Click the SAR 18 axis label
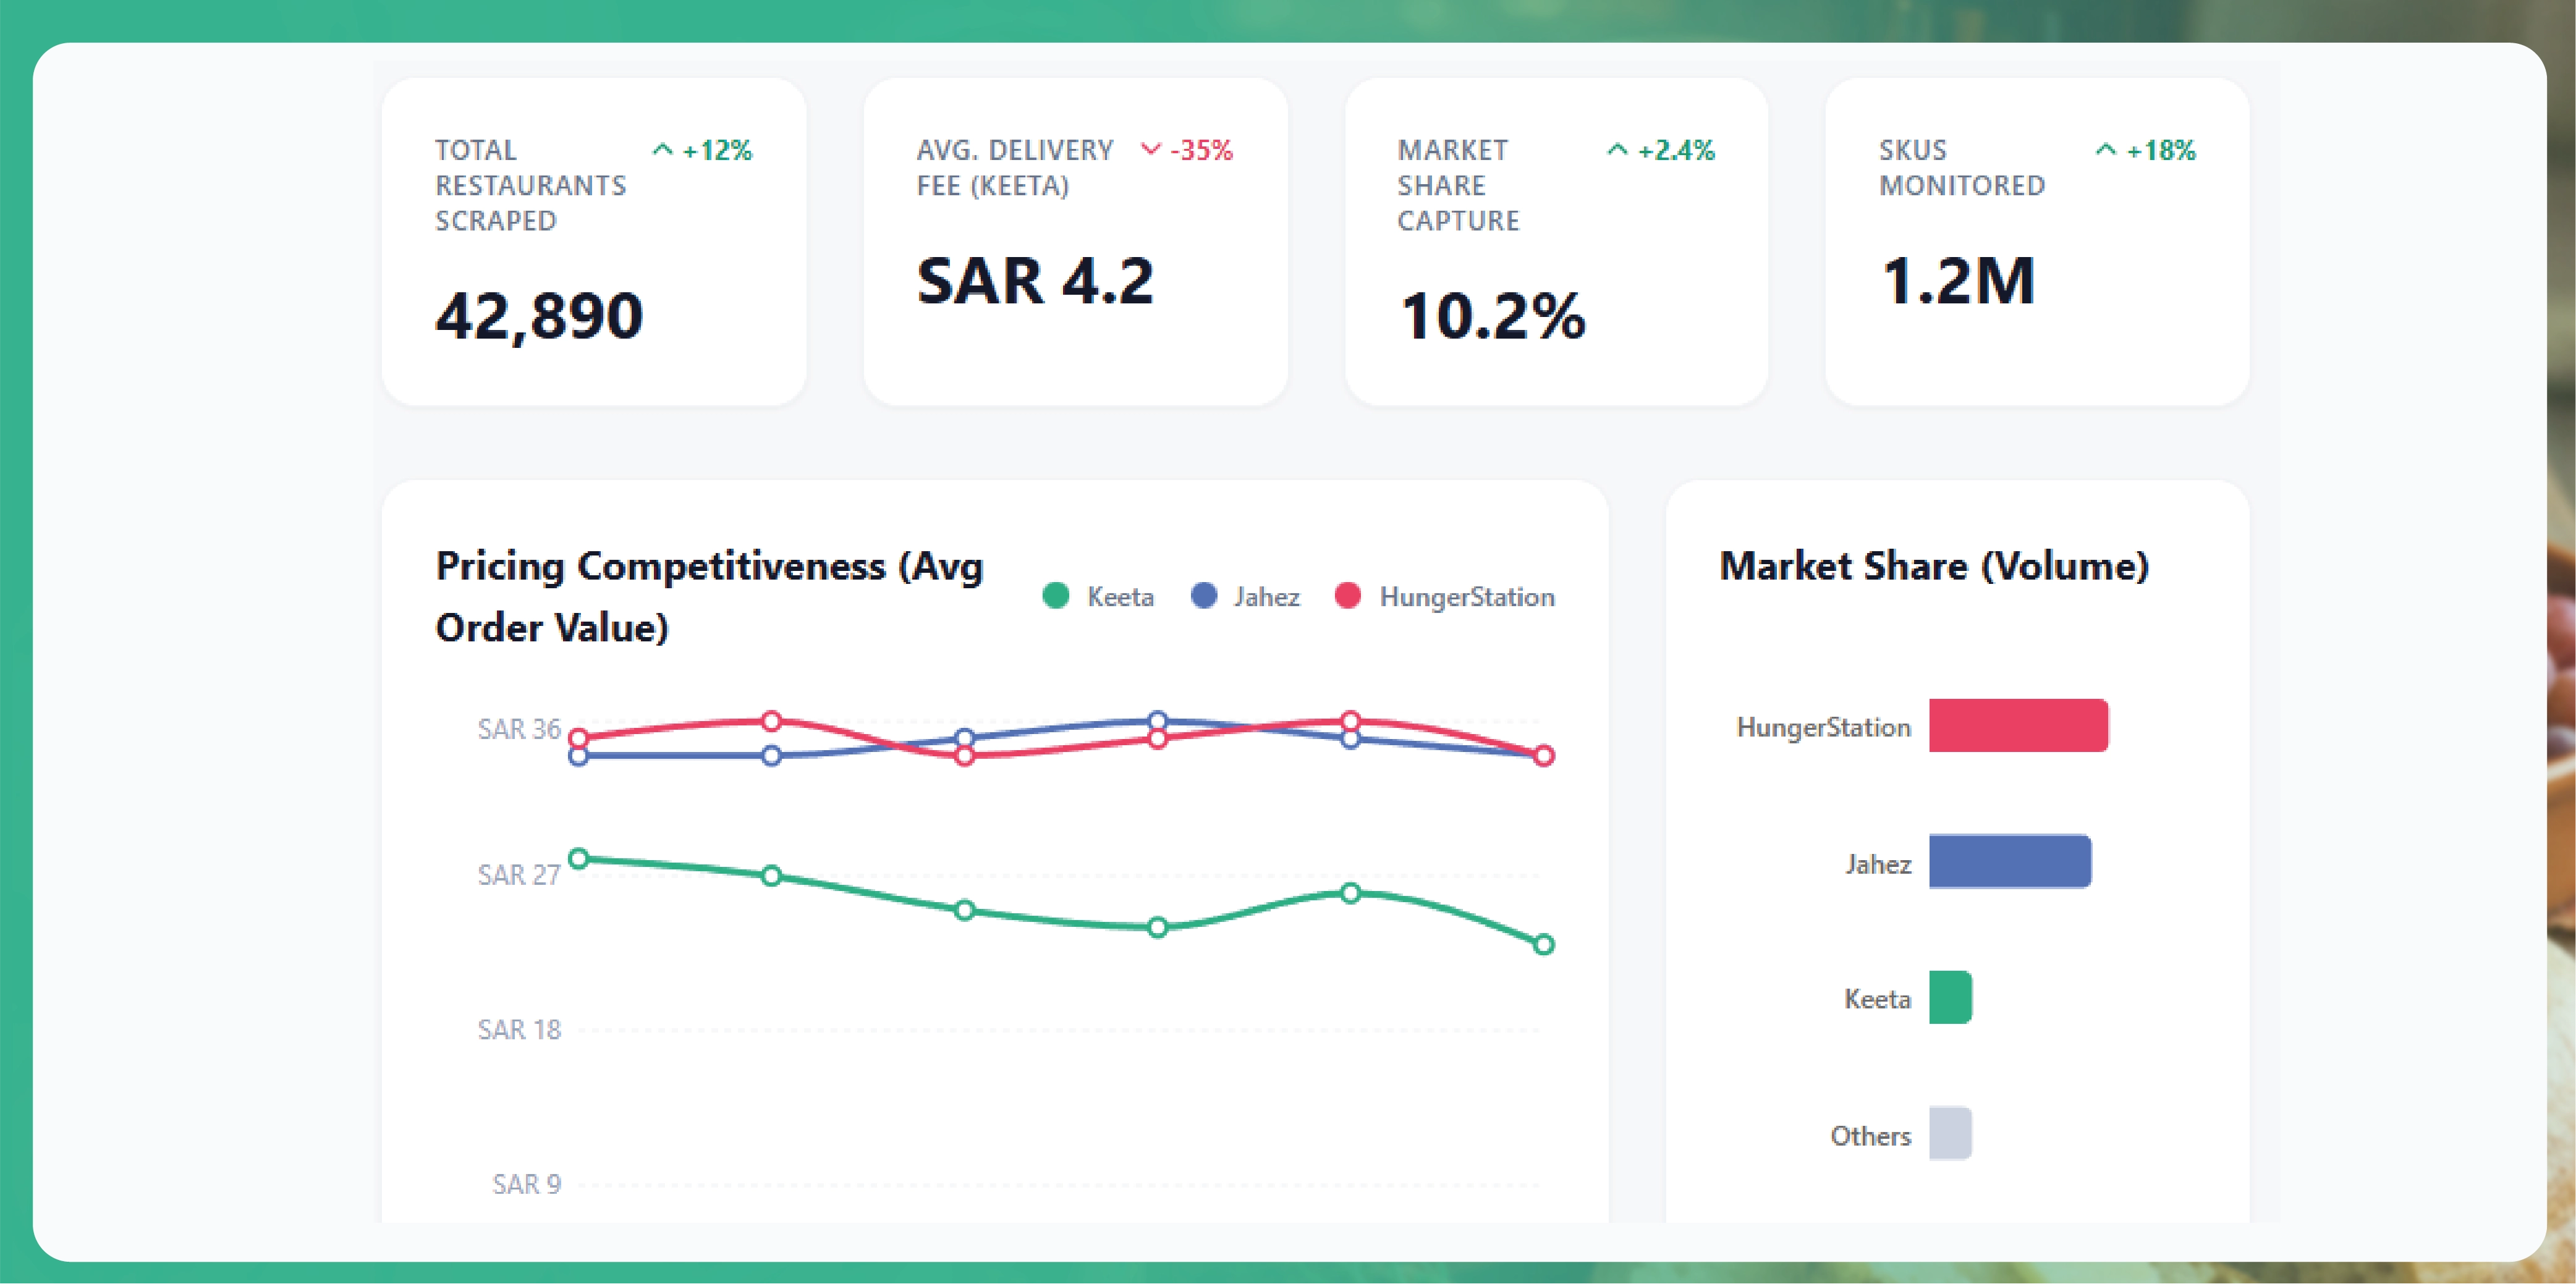 point(519,1029)
